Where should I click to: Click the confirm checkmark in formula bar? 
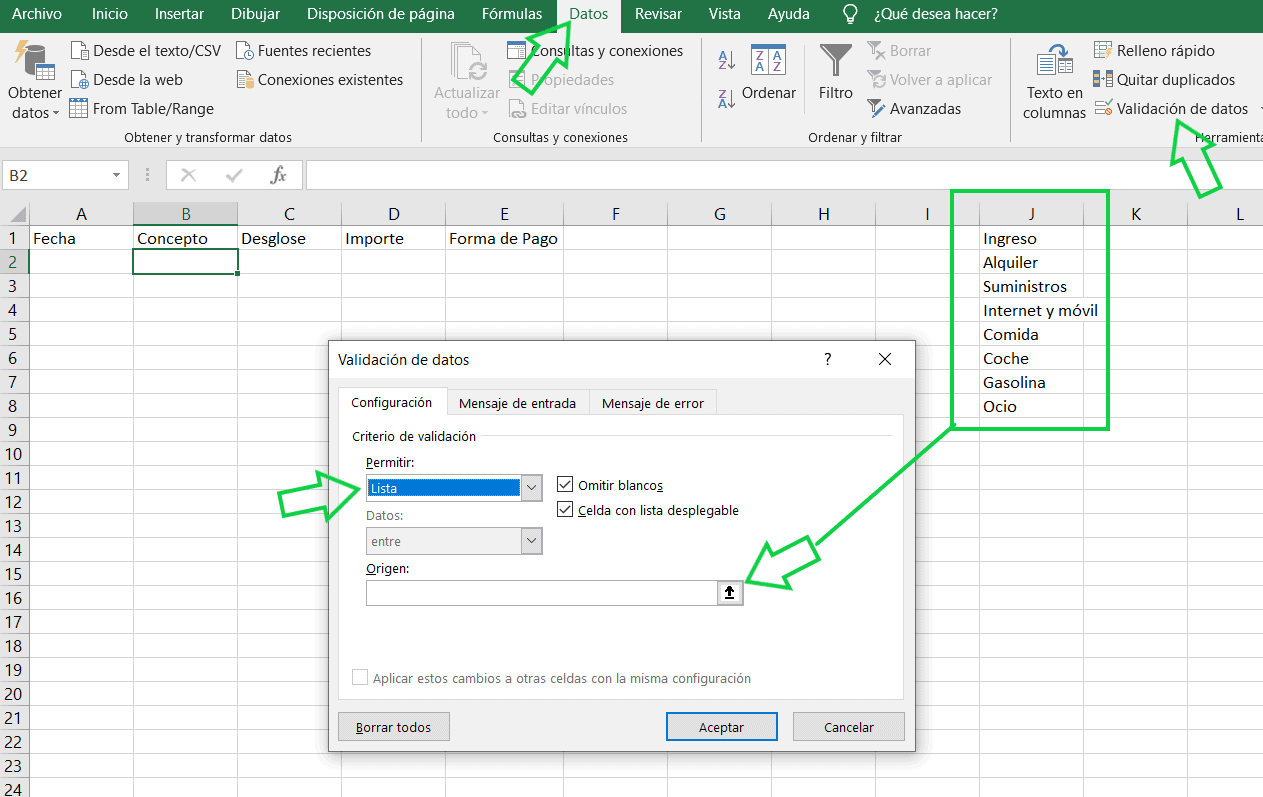click(234, 175)
